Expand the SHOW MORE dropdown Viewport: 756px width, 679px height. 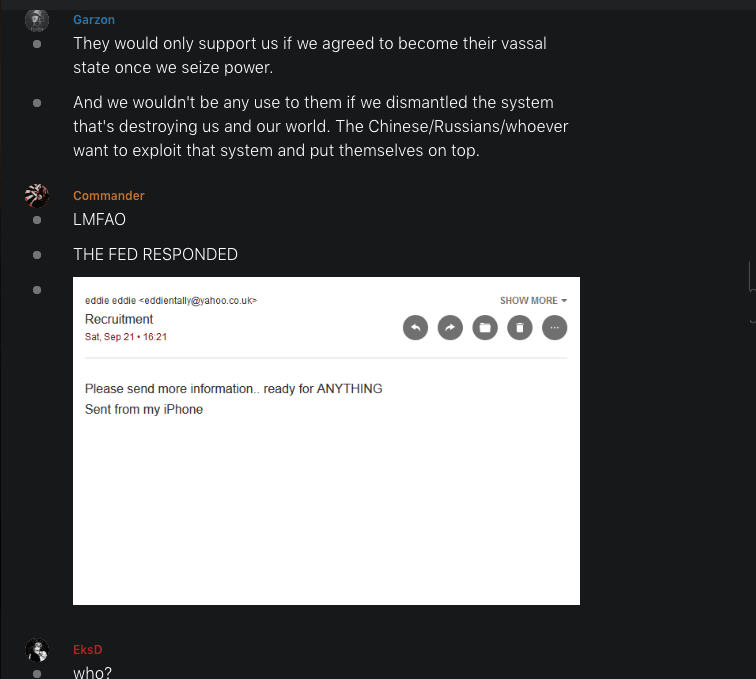[533, 300]
